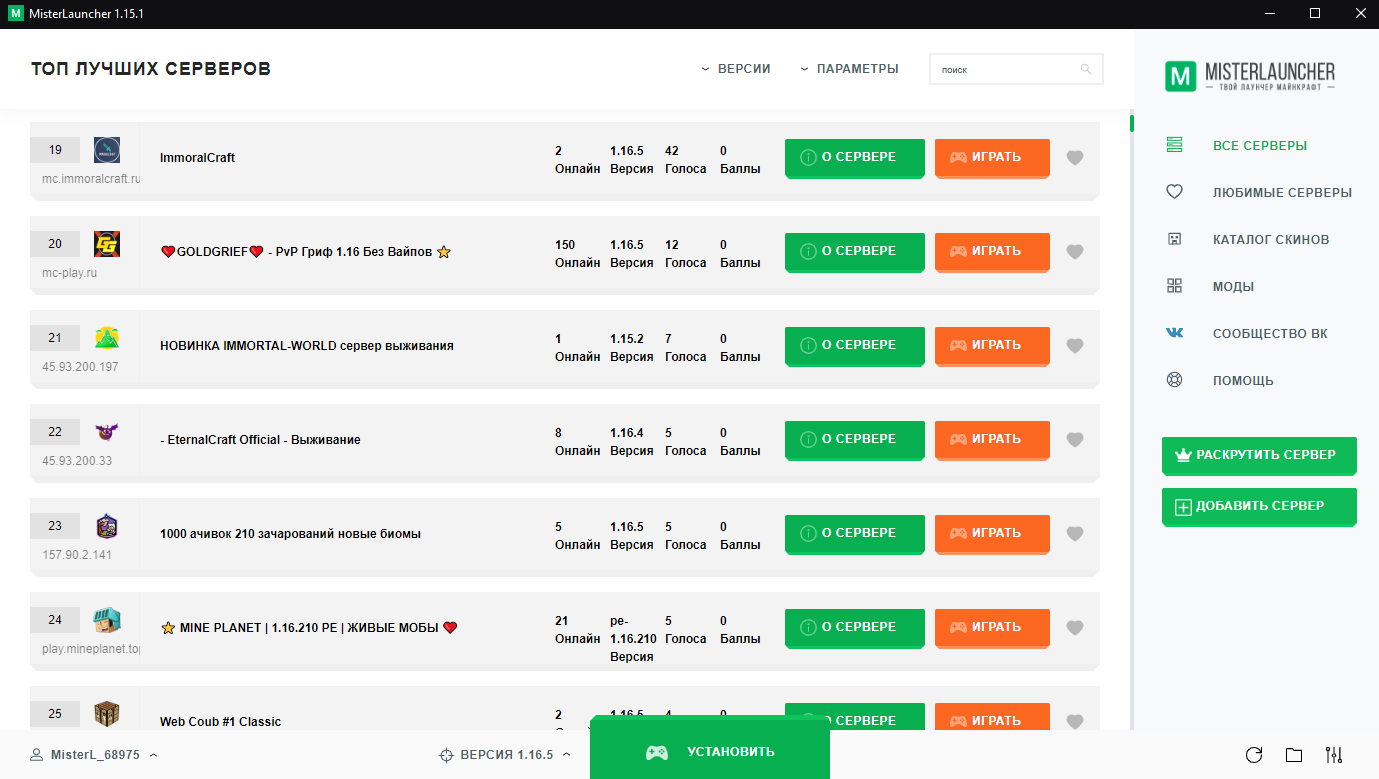This screenshot has width=1379, height=779.
Task: Click the MisterLauncher logo
Action: pyautogui.click(x=1250, y=76)
